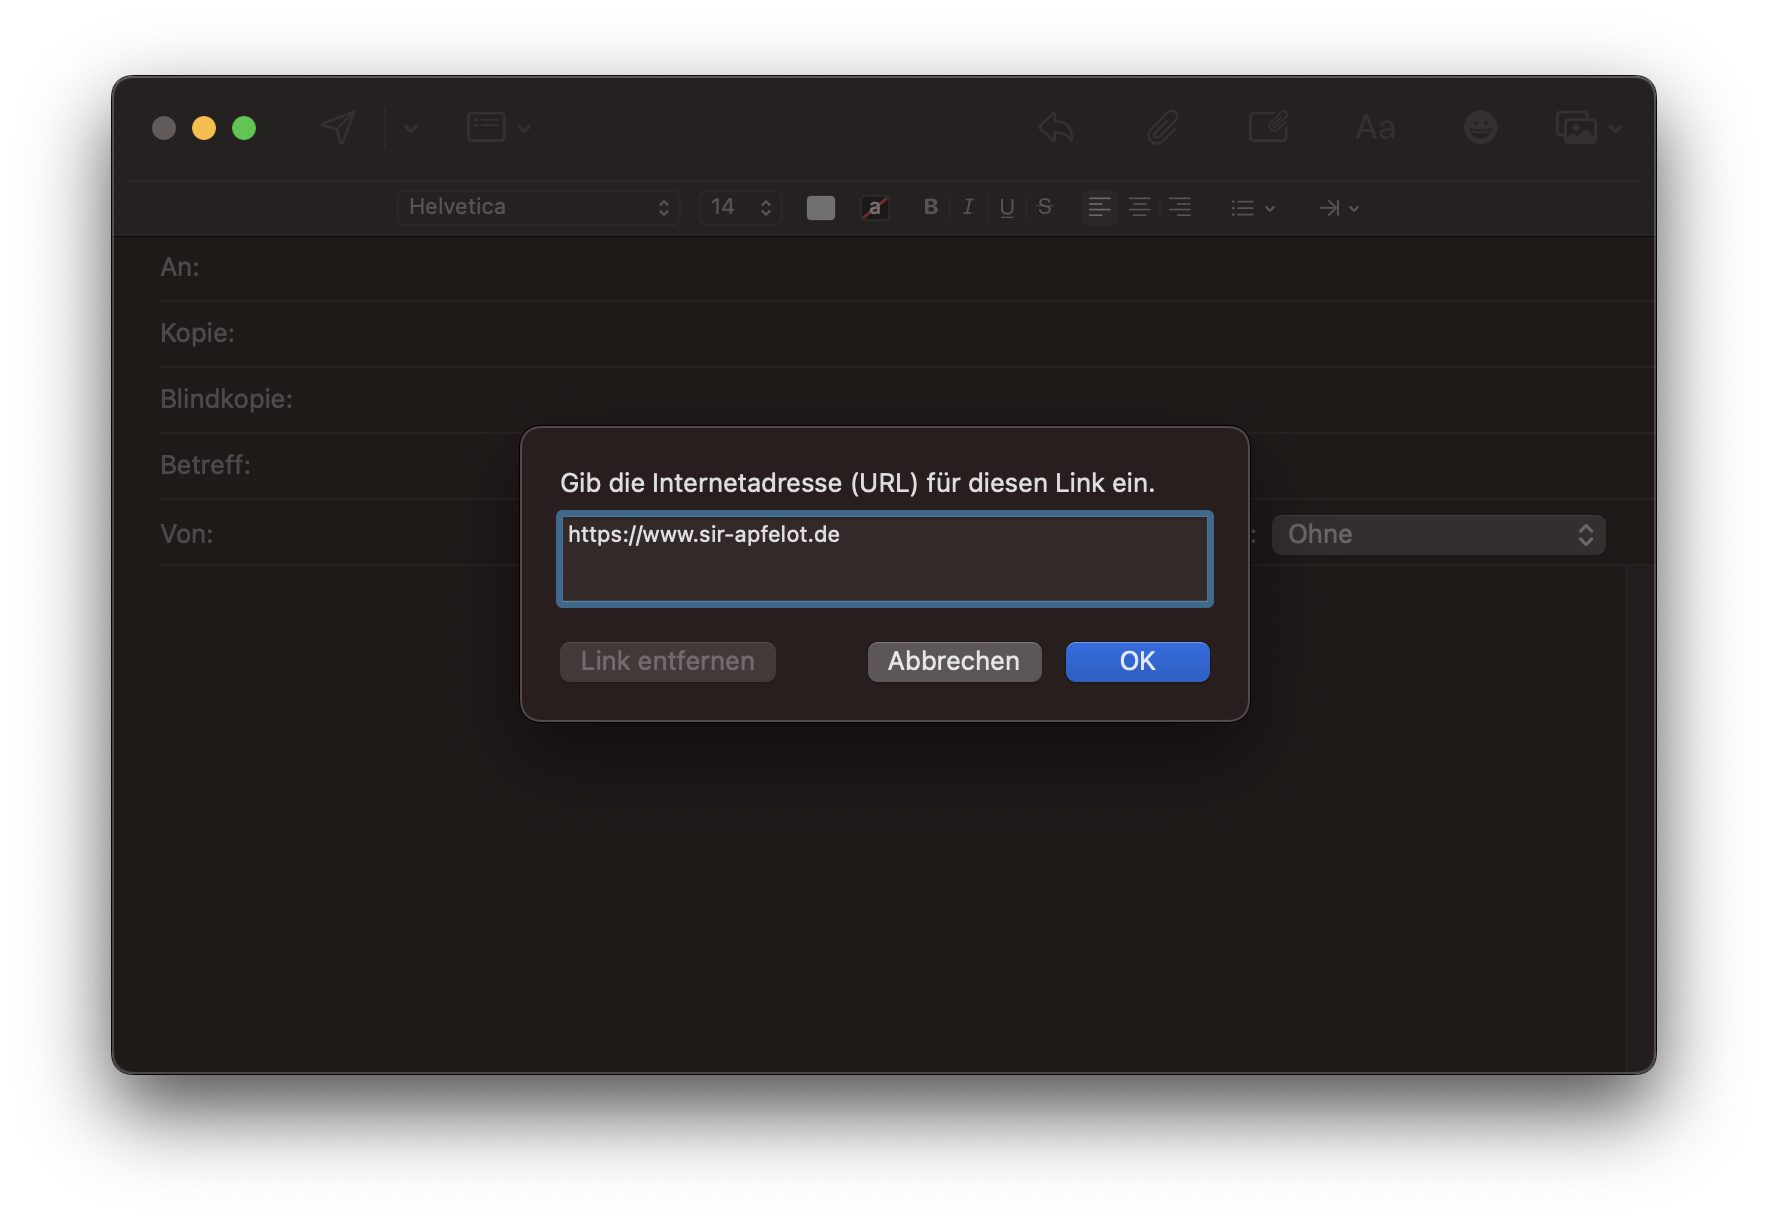Select centered text alignment
This screenshot has width=1768, height=1222.
[1139, 207]
